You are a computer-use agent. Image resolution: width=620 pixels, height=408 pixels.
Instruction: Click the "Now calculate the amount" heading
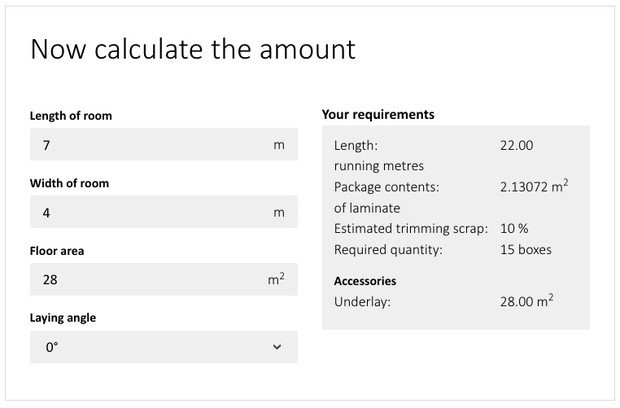point(193,49)
